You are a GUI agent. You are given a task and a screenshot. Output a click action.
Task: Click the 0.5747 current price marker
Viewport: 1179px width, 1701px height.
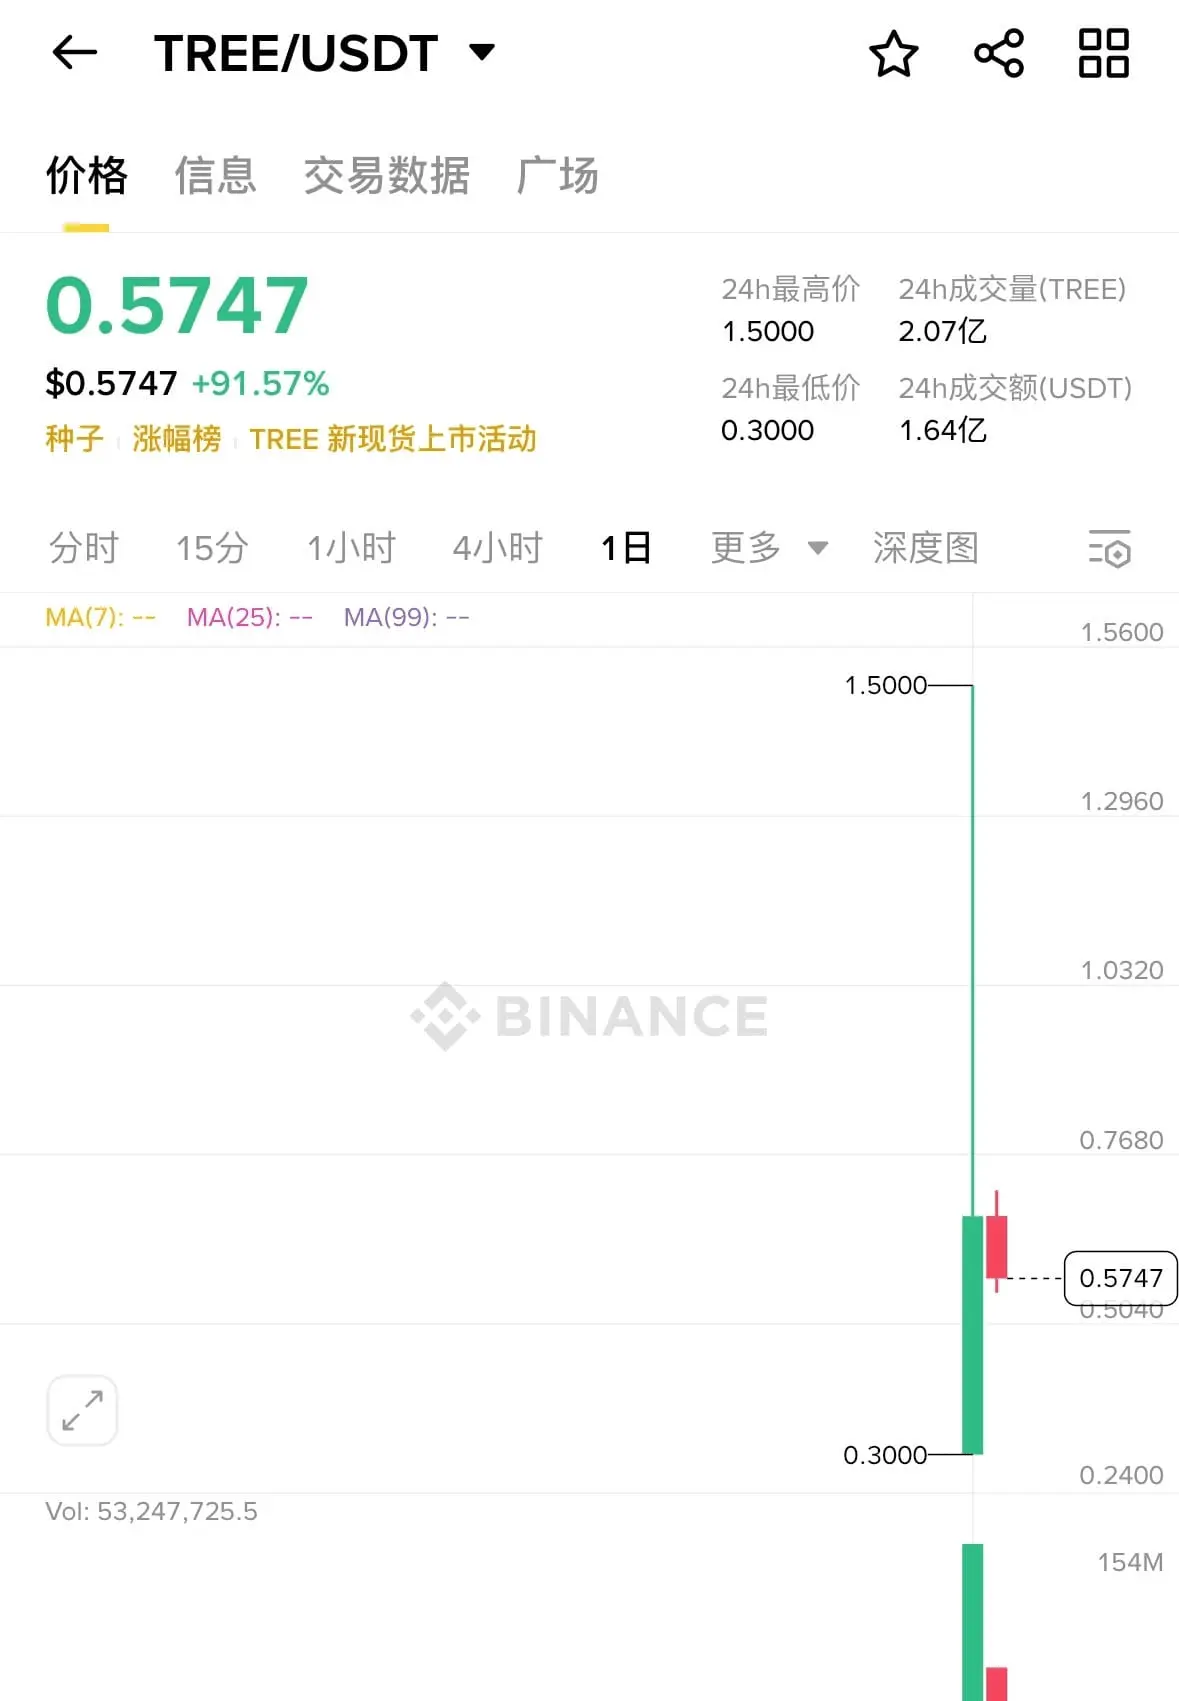pos(1121,1278)
